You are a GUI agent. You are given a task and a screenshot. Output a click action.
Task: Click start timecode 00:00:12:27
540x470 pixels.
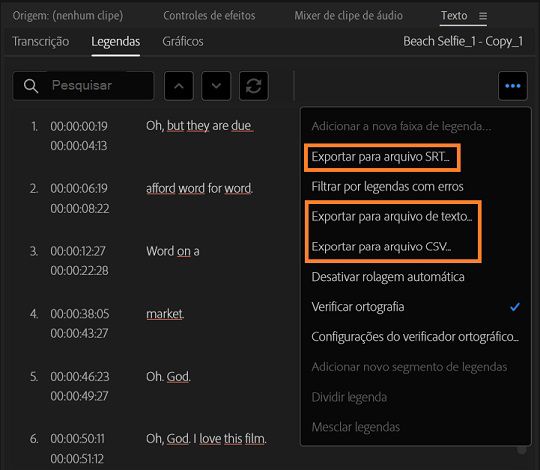coord(78,251)
